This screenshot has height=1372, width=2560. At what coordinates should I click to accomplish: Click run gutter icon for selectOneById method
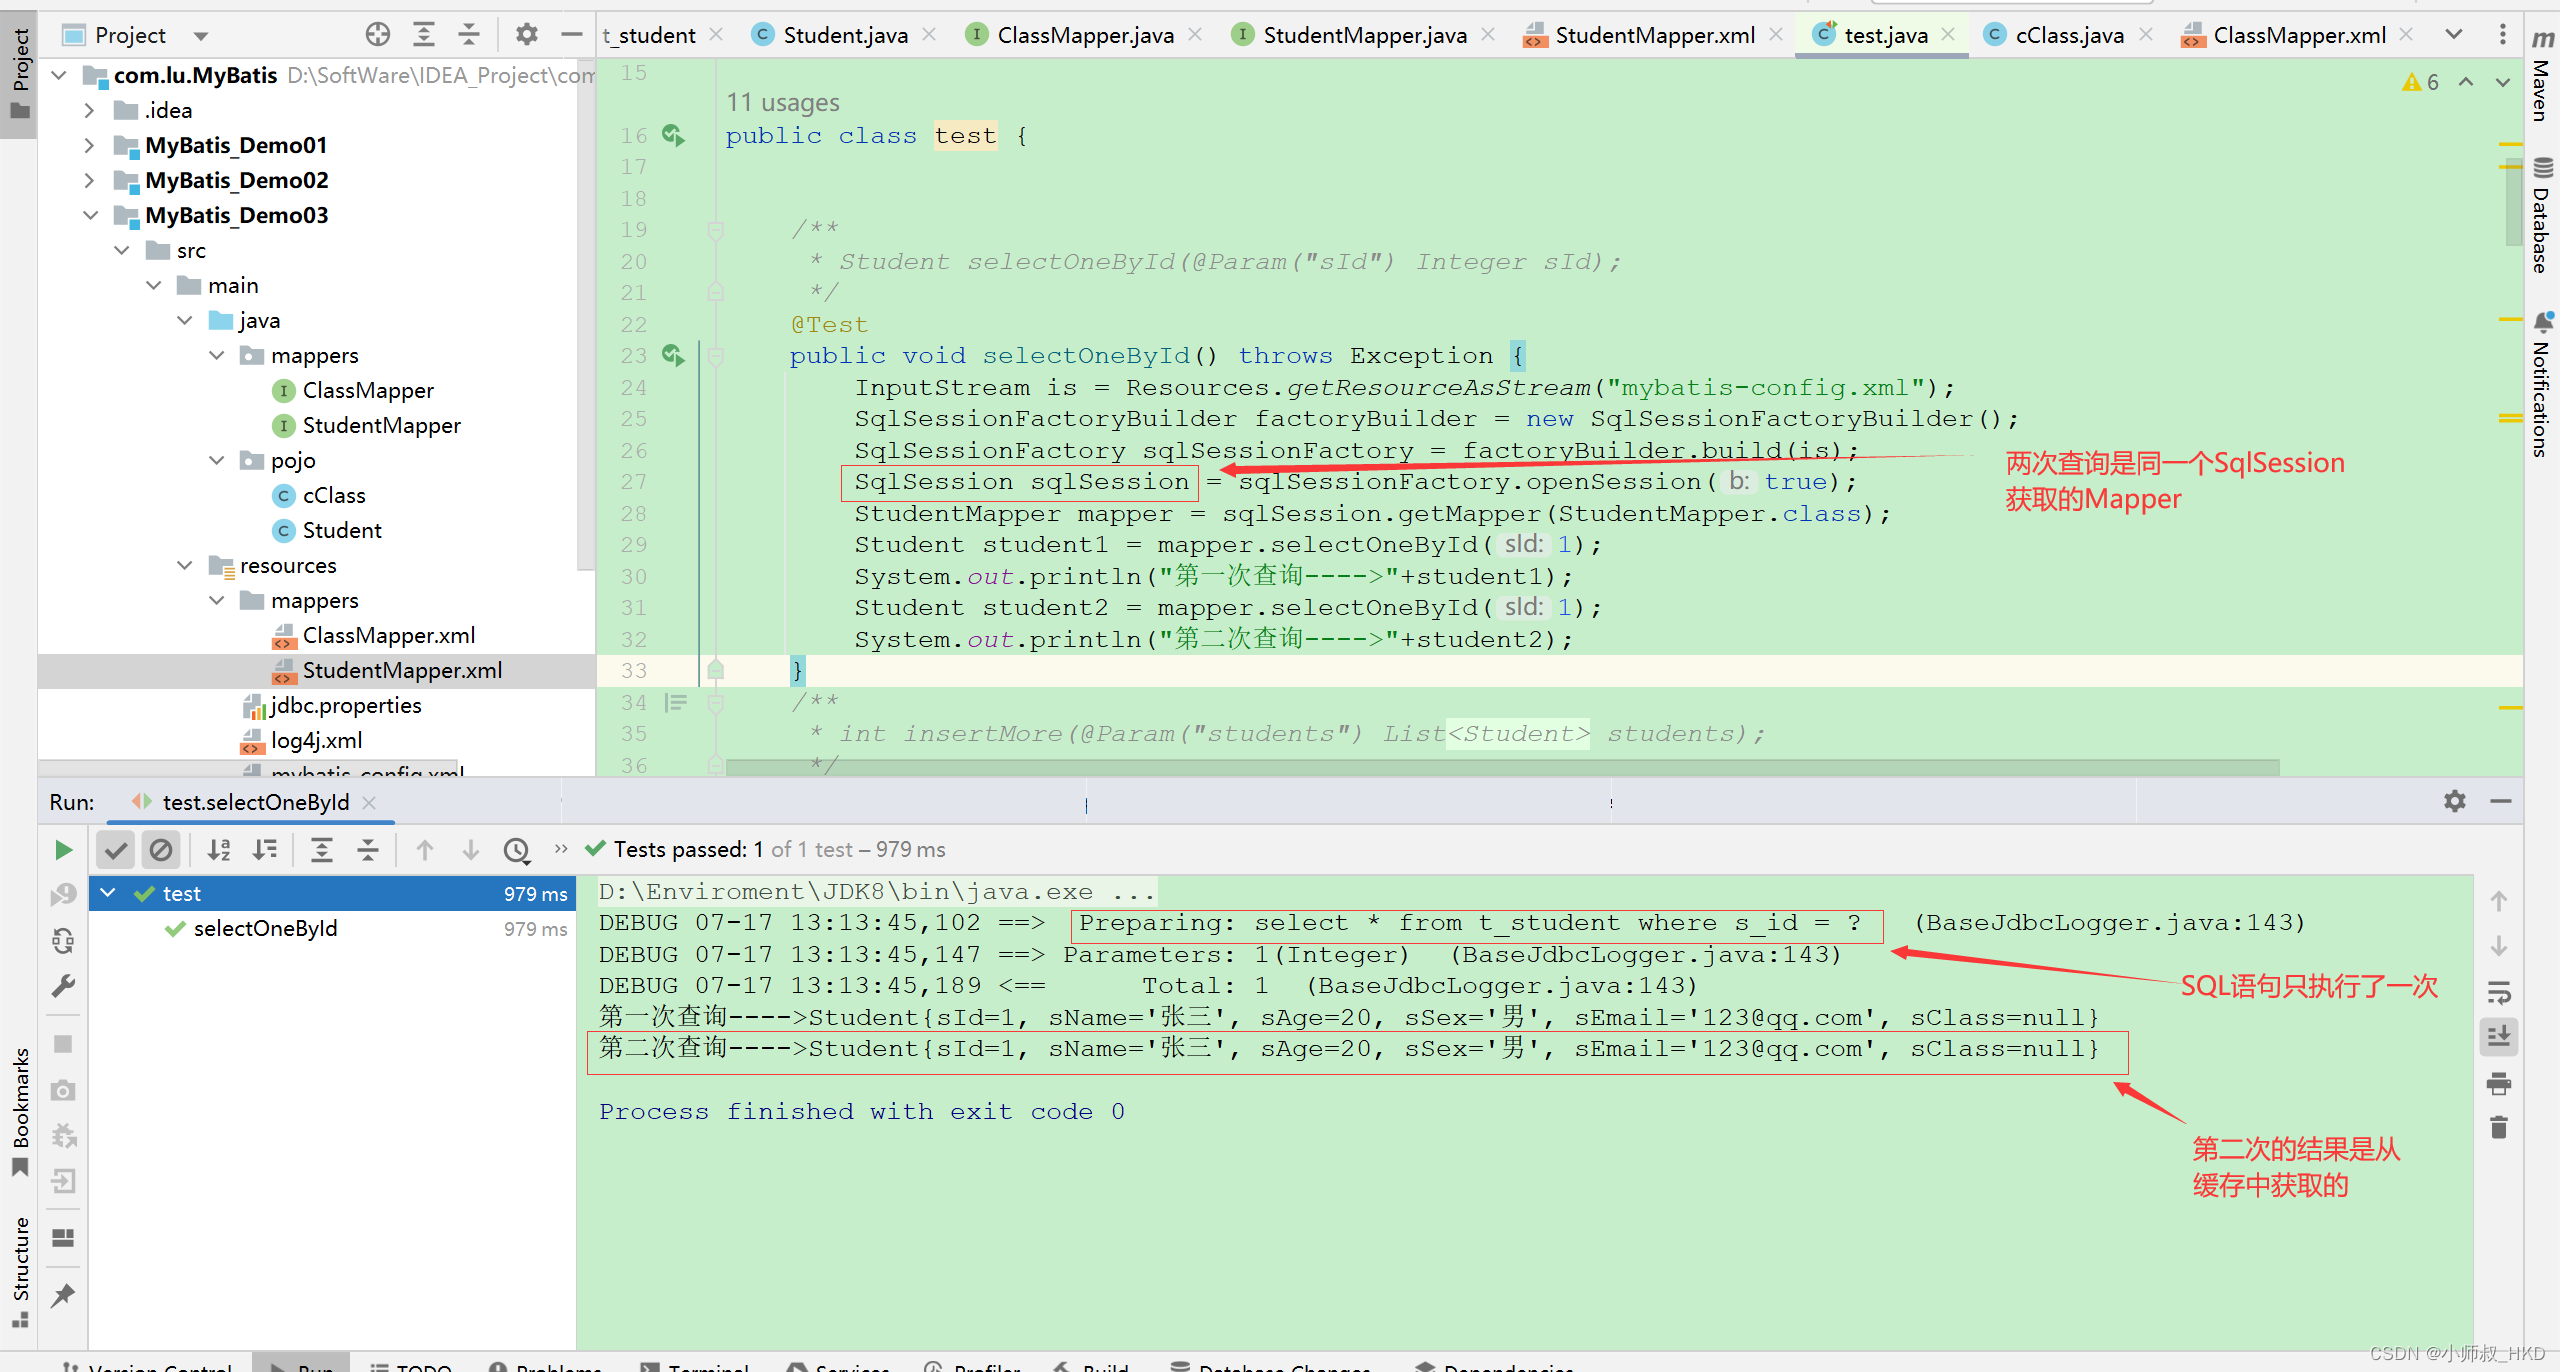(674, 355)
